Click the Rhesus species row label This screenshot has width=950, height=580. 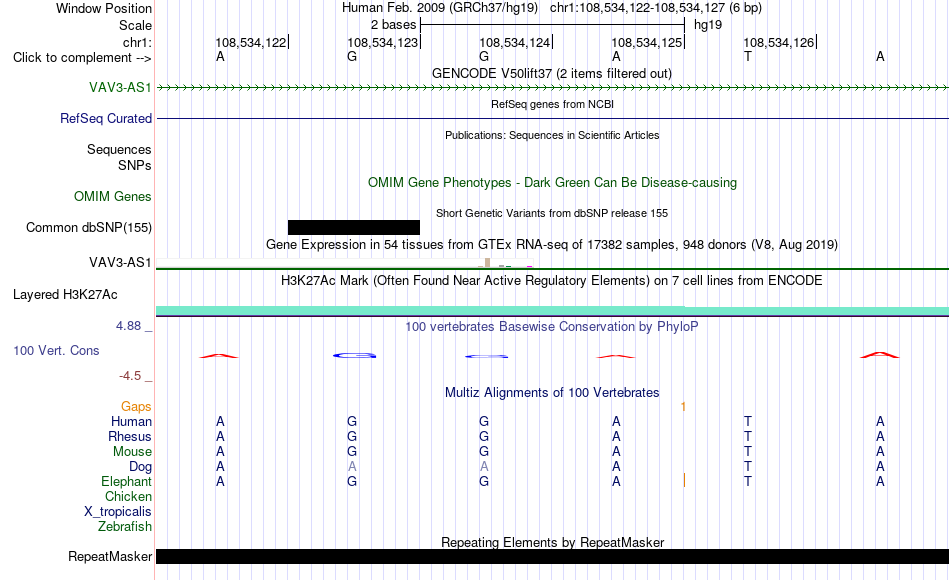pyautogui.click(x=130, y=436)
